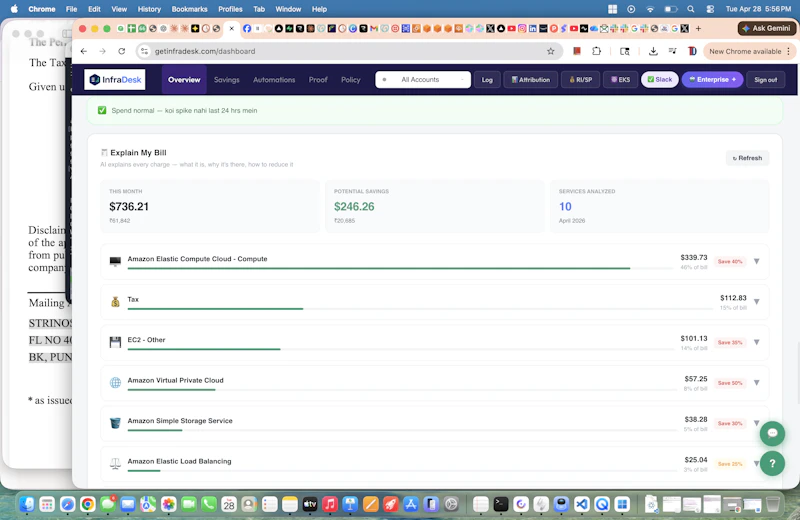Expand the Tax charge row
Image resolution: width=800 pixels, height=520 pixels.
coord(757,302)
